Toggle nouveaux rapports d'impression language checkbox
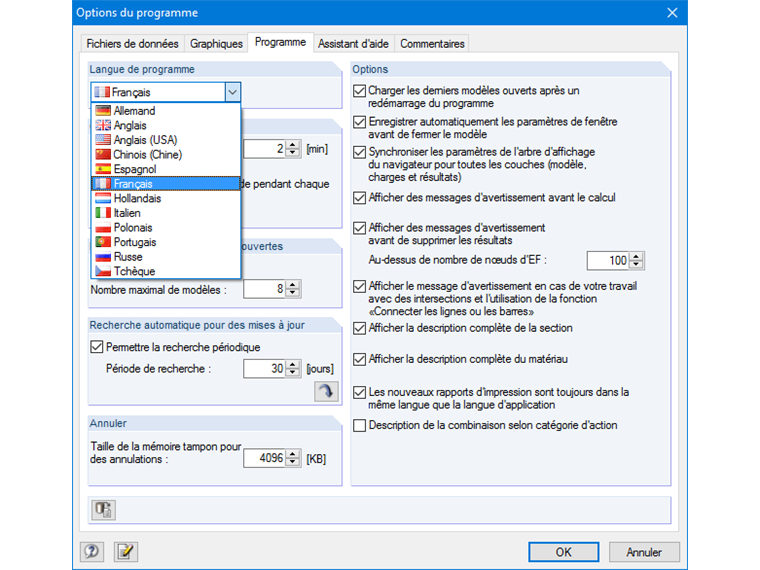Image resolution: width=760 pixels, height=570 pixels. pos(359,392)
